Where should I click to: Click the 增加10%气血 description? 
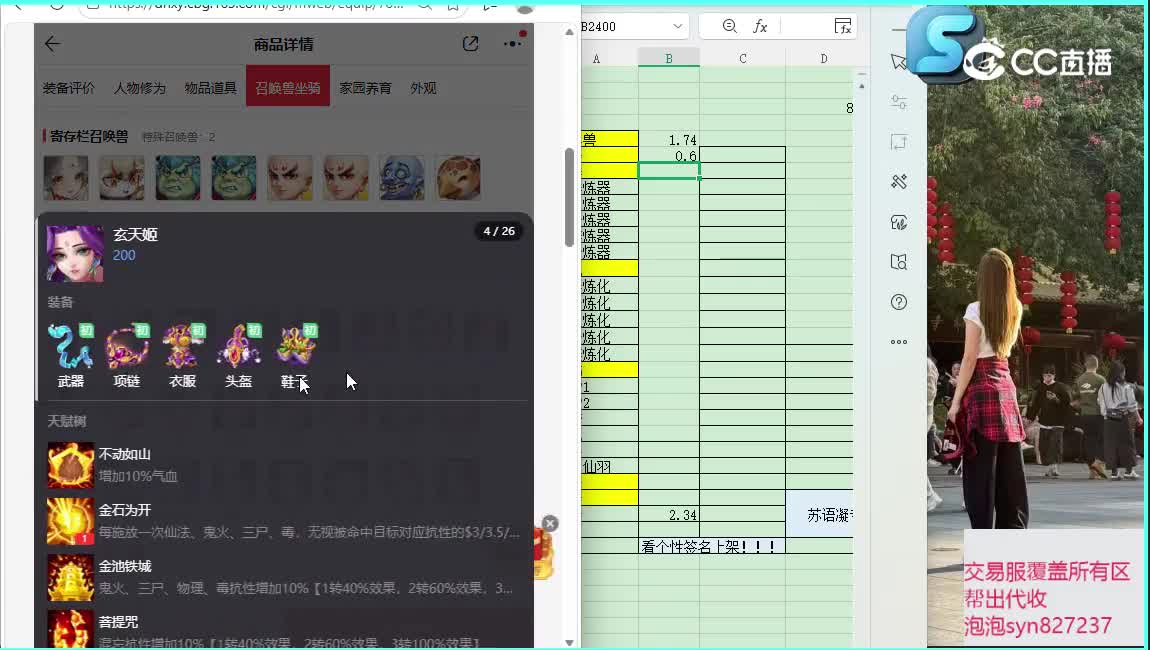click(139, 476)
